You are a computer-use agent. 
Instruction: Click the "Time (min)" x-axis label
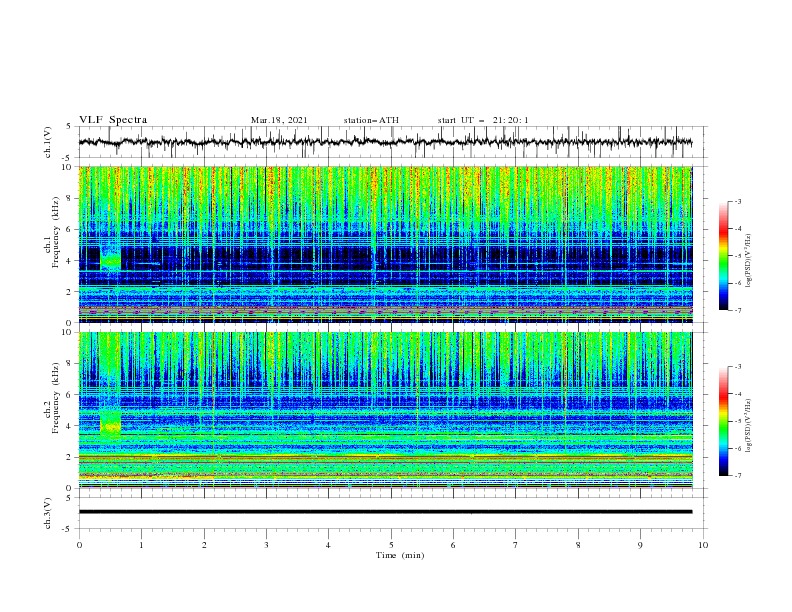point(400,555)
